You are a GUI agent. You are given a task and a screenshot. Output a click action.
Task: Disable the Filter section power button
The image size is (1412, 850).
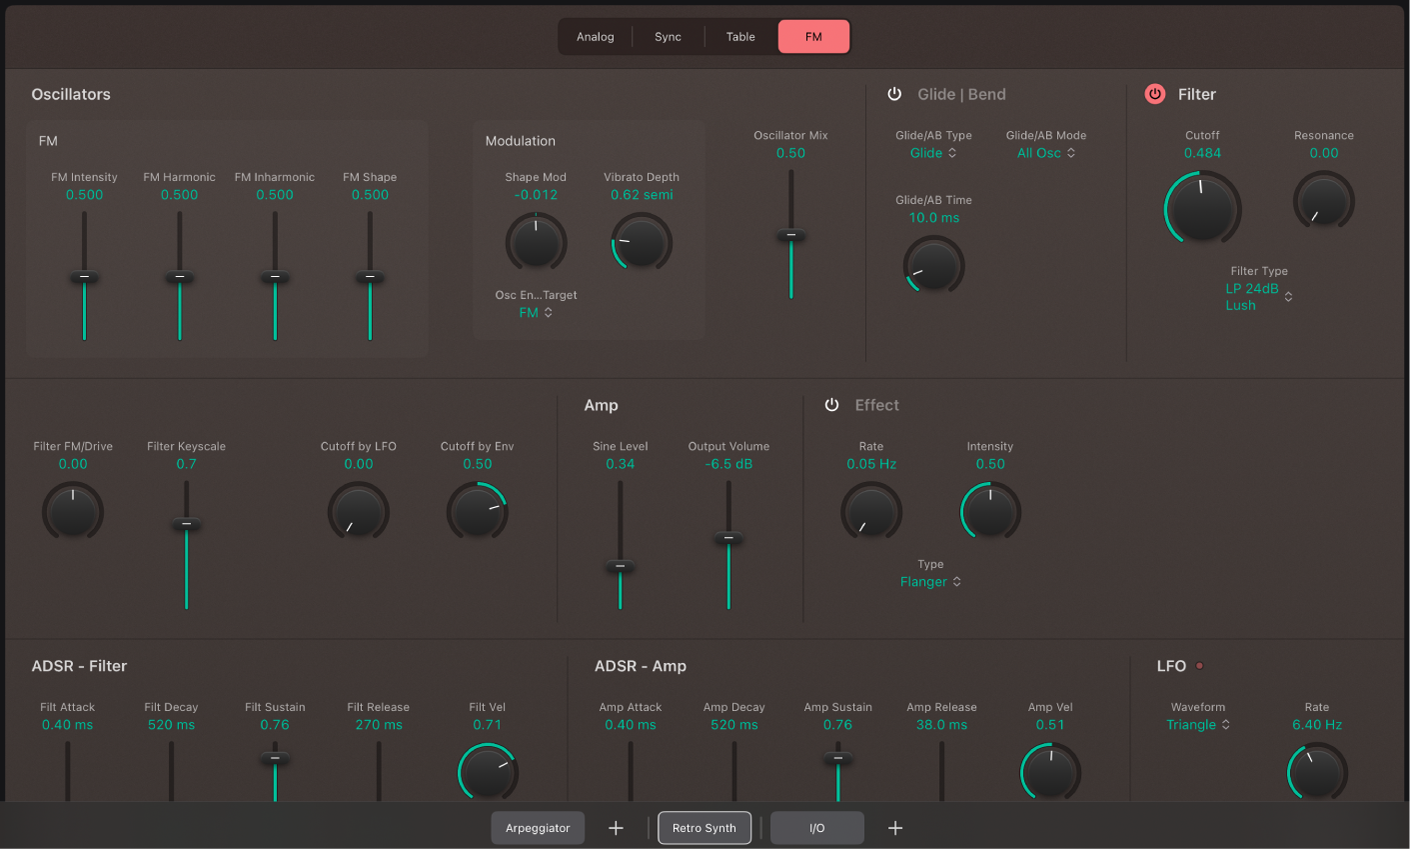1155,93
